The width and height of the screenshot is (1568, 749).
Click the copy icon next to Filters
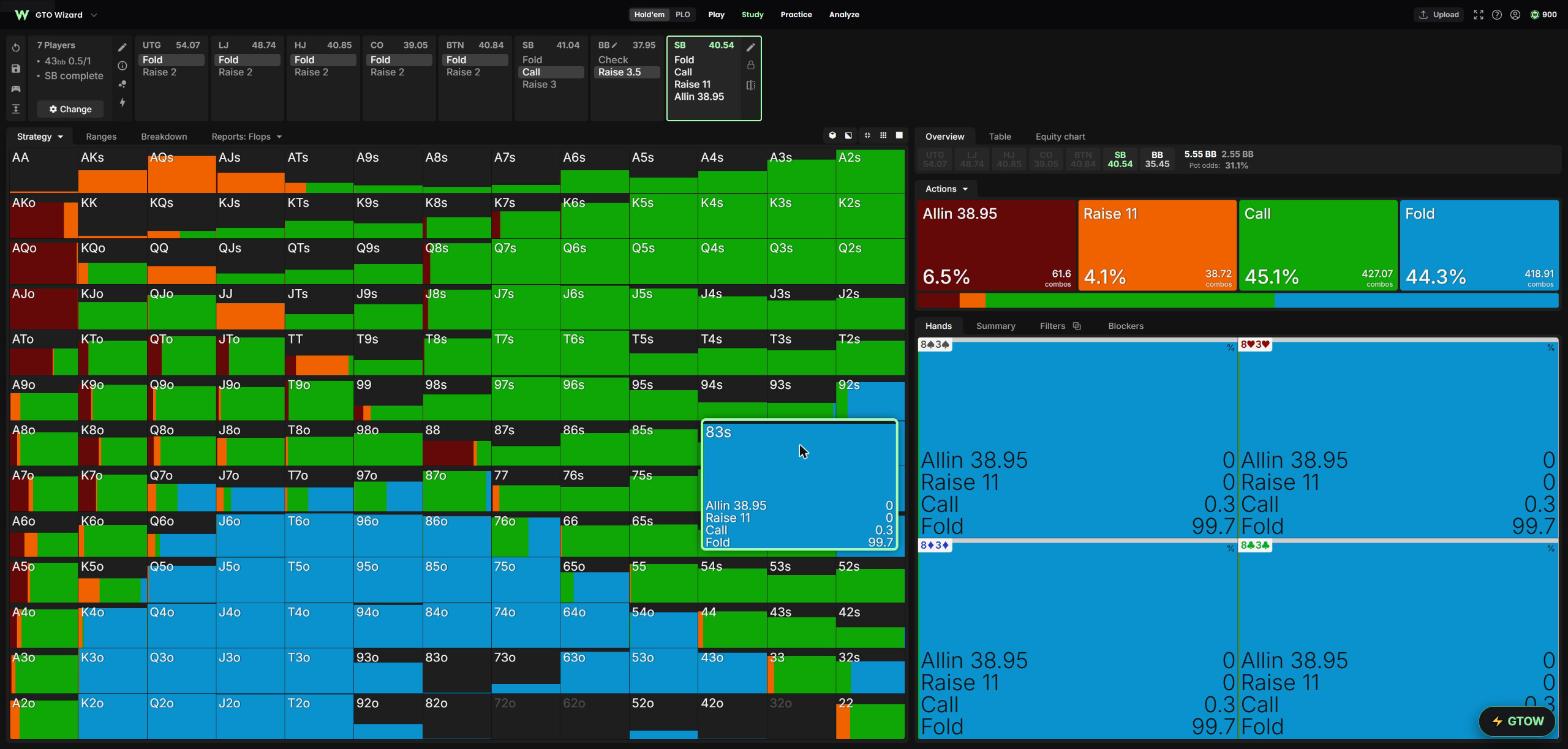coord(1076,326)
